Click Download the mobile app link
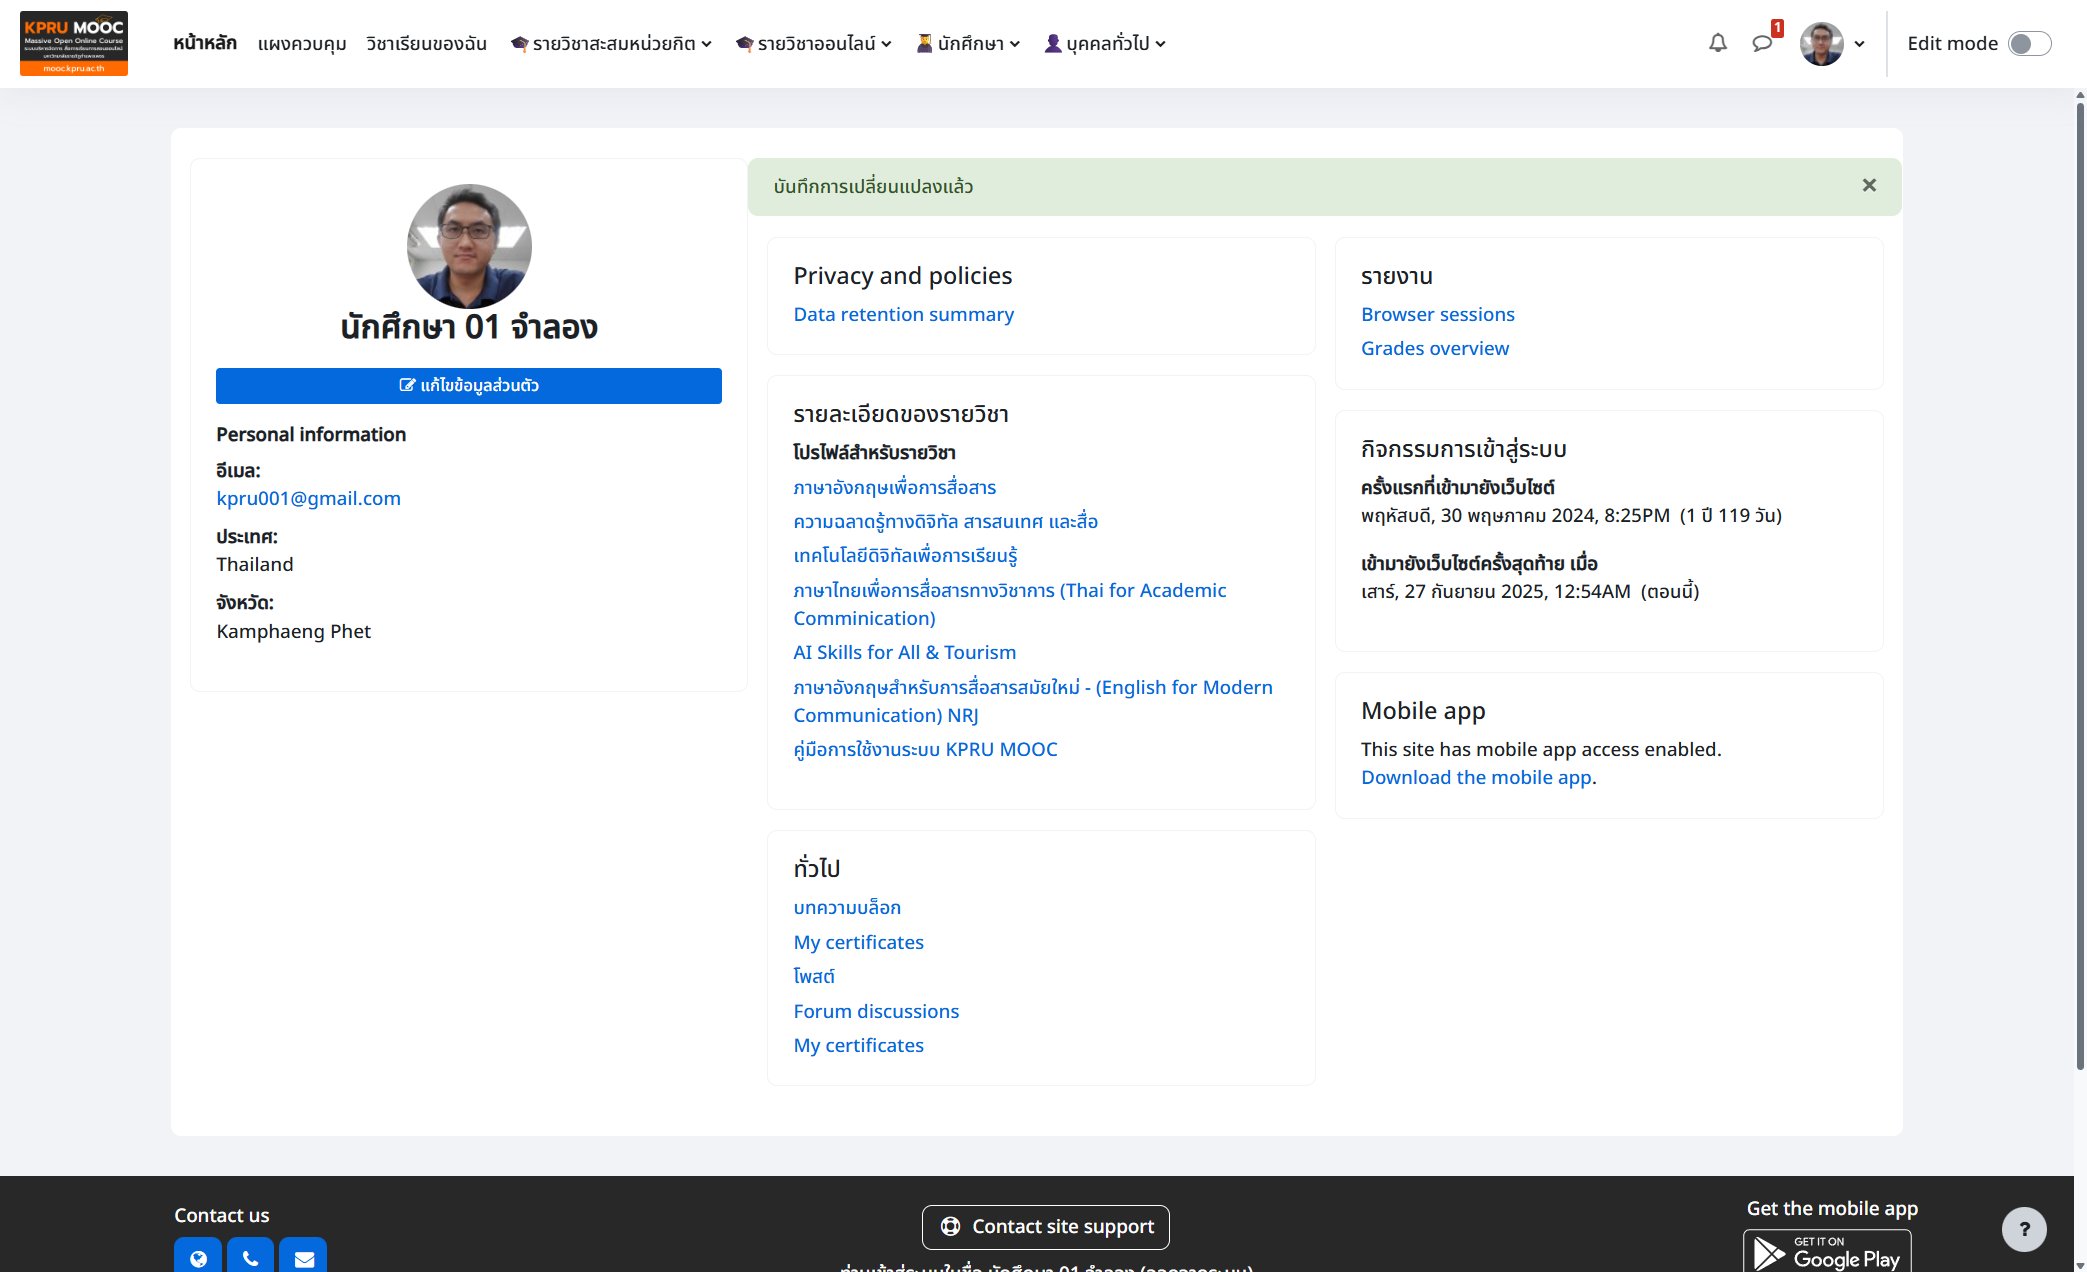Image resolution: width=2087 pixels, height=1272 pixels. (1476, 777)
